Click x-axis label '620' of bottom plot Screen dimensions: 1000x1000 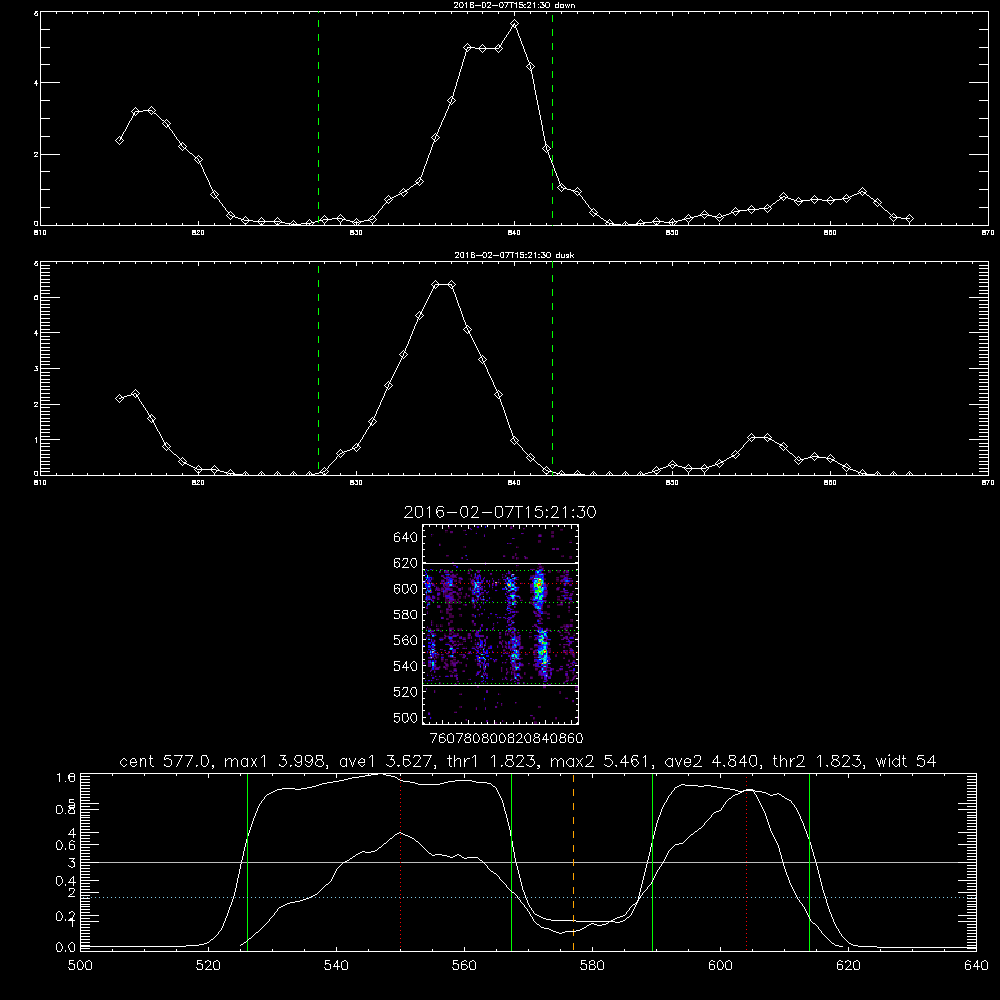(848, 966)
